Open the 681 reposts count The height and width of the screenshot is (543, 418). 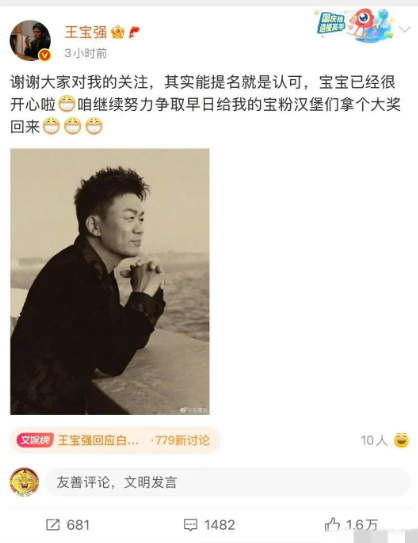coord(78,525)
